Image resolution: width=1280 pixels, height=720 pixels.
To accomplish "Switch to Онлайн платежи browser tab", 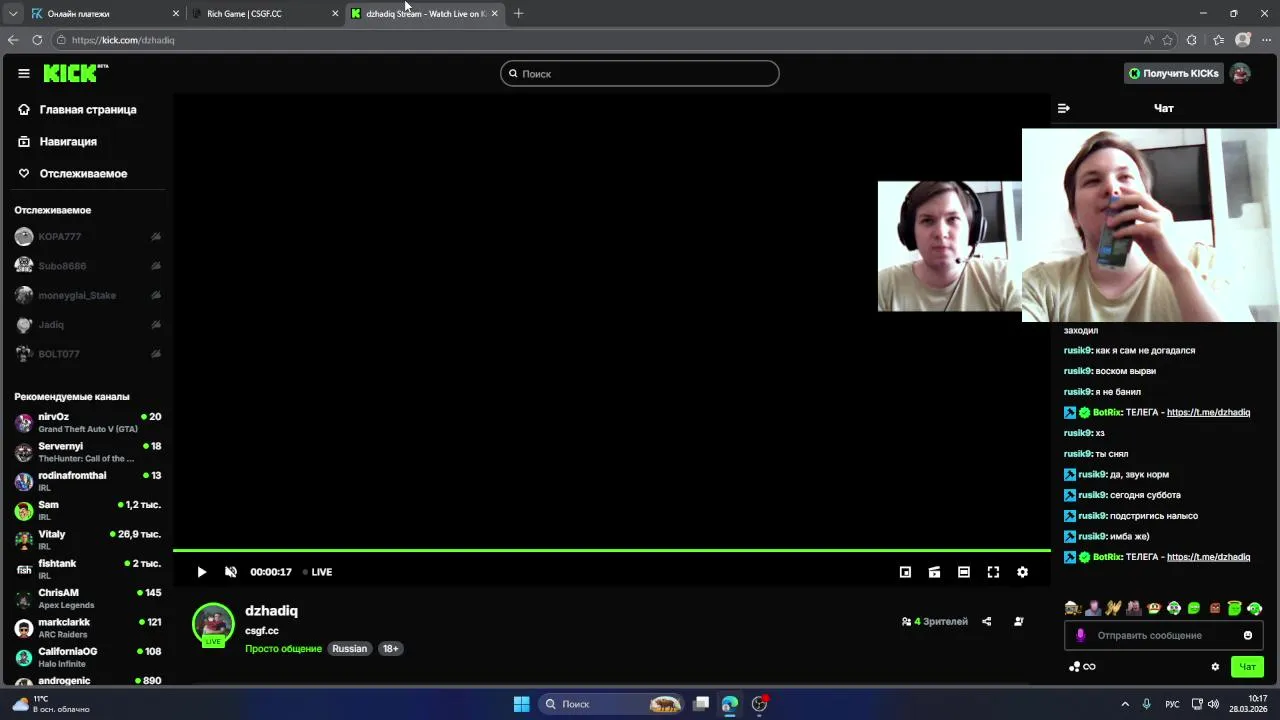I will (105, 14).
